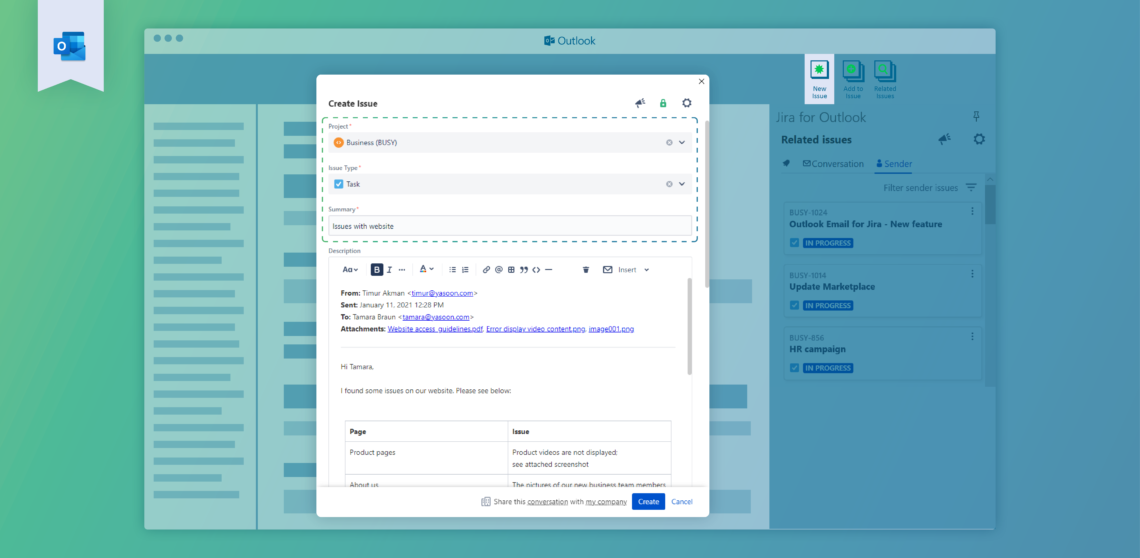Click the Create Issue dialog scrollbar
The image size is (1140, 558).
point(707,204)
